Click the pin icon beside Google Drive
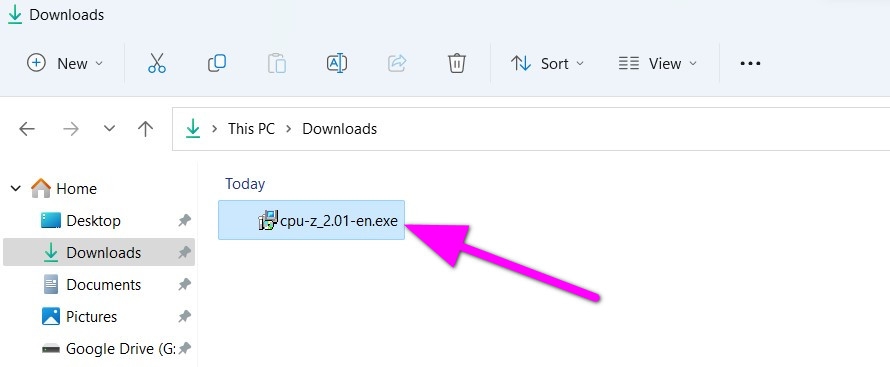Screen dimensions: 890x367 tap(184, 349)
